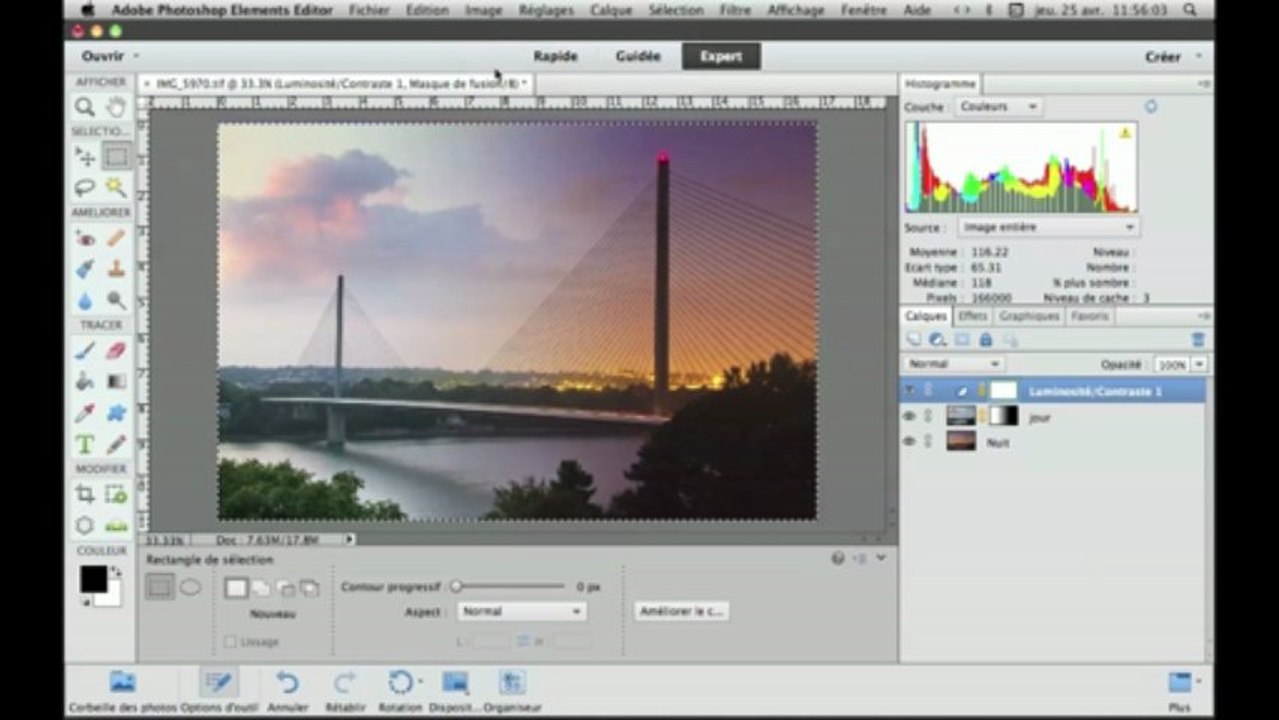Select the Blur water drop tool
The height and width of the screenshot is (720, 1279).
click(85, 299)
